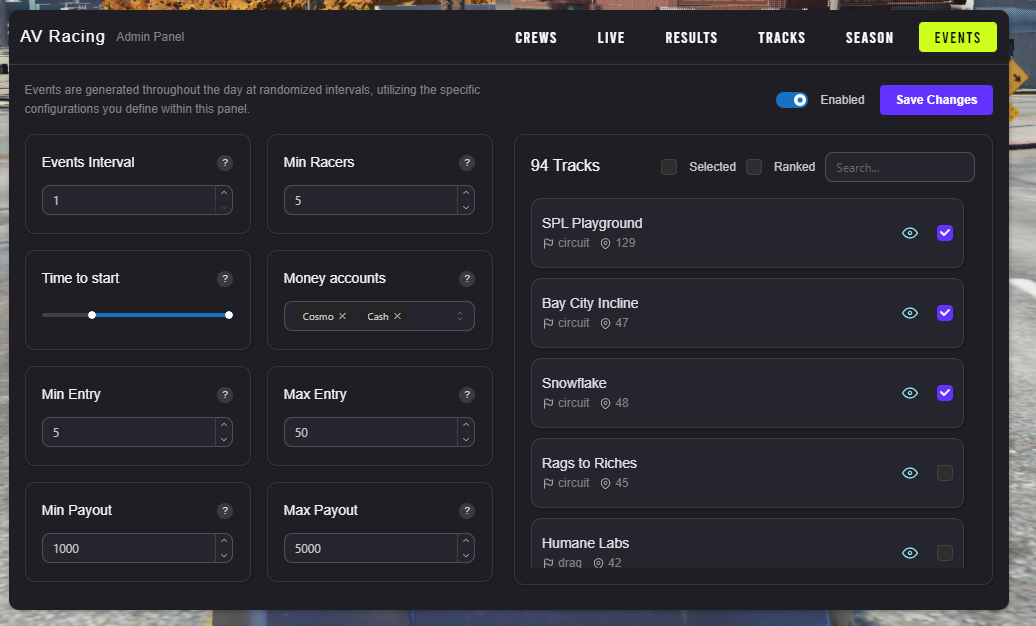Click the Time to start slider track
The image size is (1036, 626).
[x=160, y=315]
